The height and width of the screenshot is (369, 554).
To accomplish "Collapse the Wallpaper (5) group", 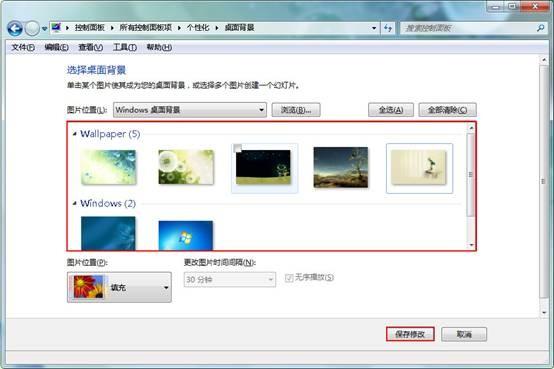I will [x=75, y=134].
